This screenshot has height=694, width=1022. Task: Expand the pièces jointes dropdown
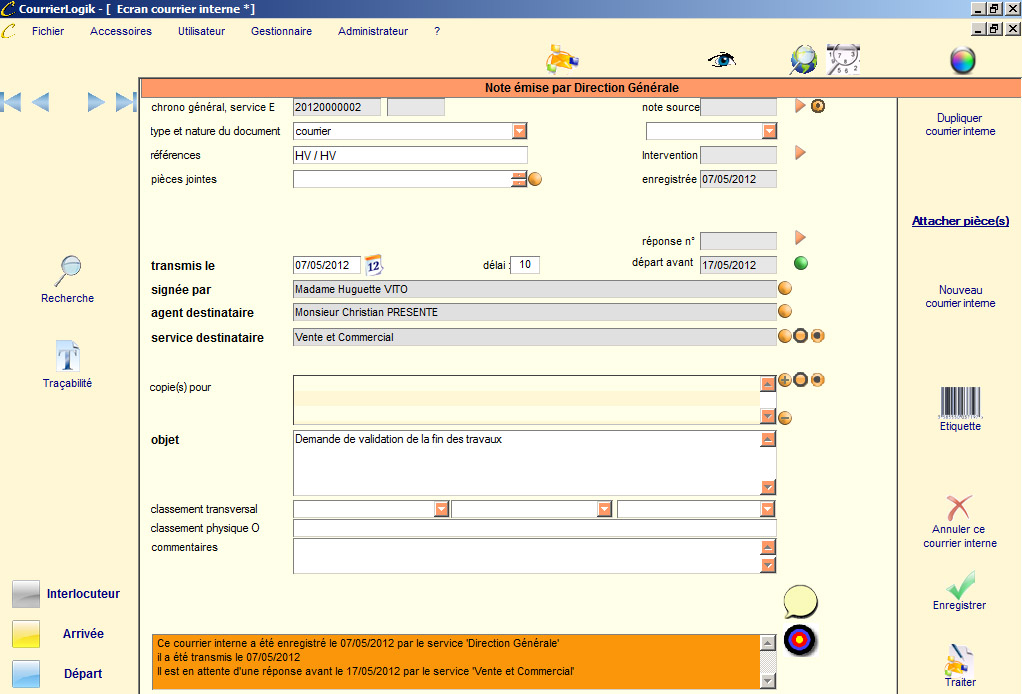coord(518,180)
